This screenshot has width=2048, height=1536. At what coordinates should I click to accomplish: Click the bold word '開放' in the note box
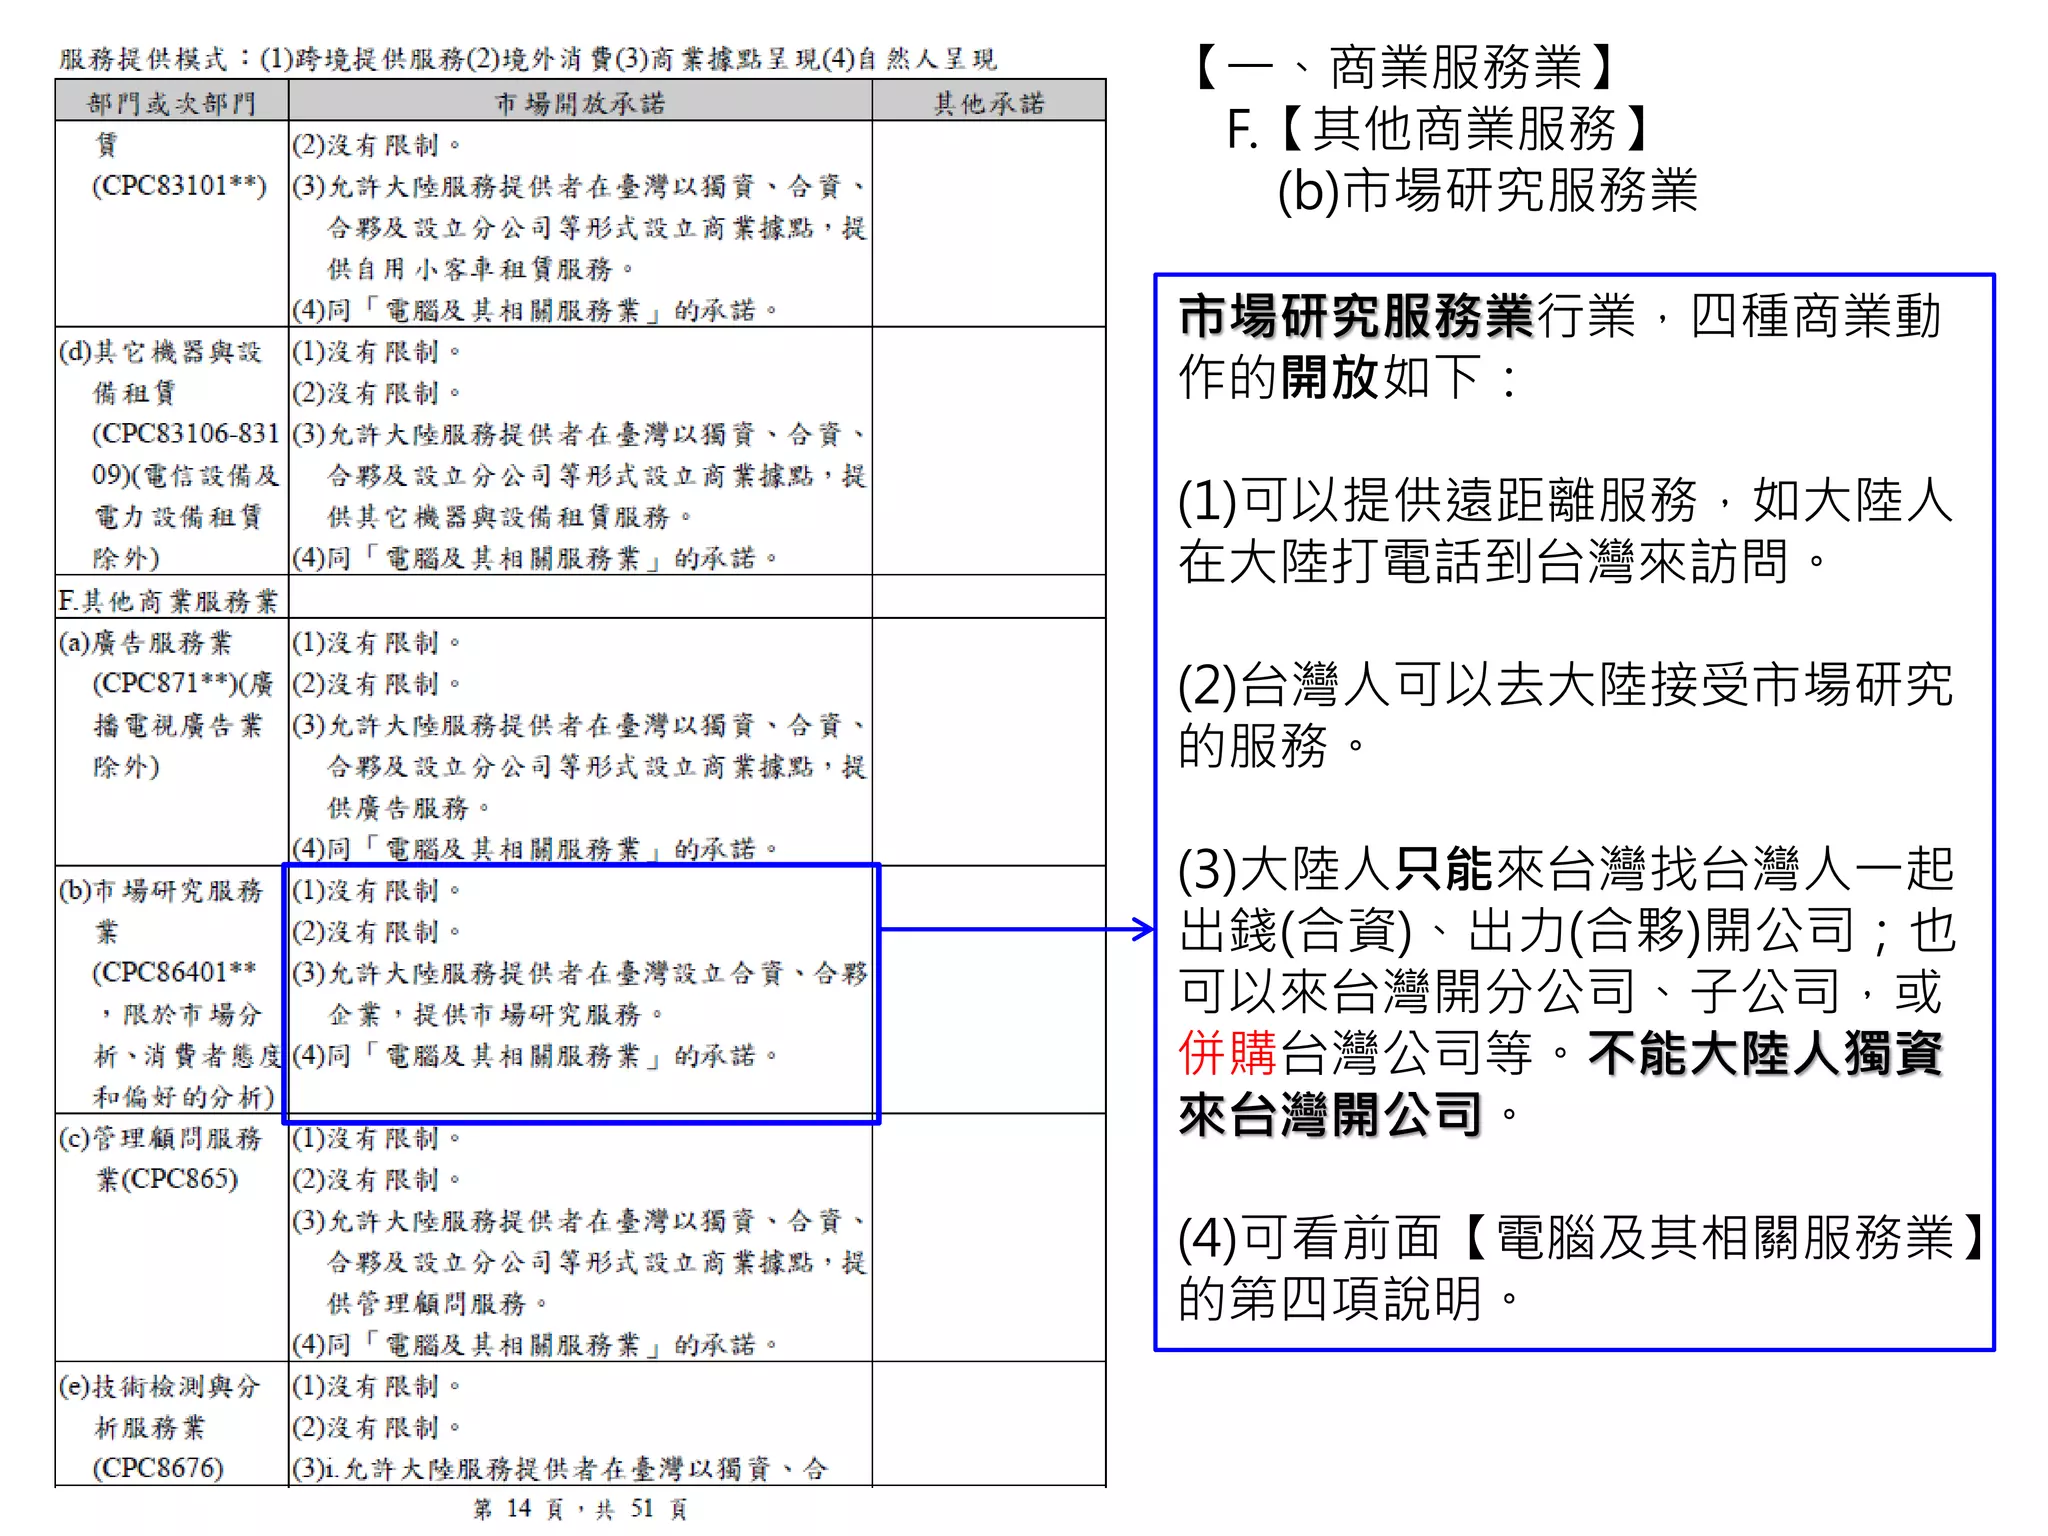pyautogui.click(x=1329, y=378)
